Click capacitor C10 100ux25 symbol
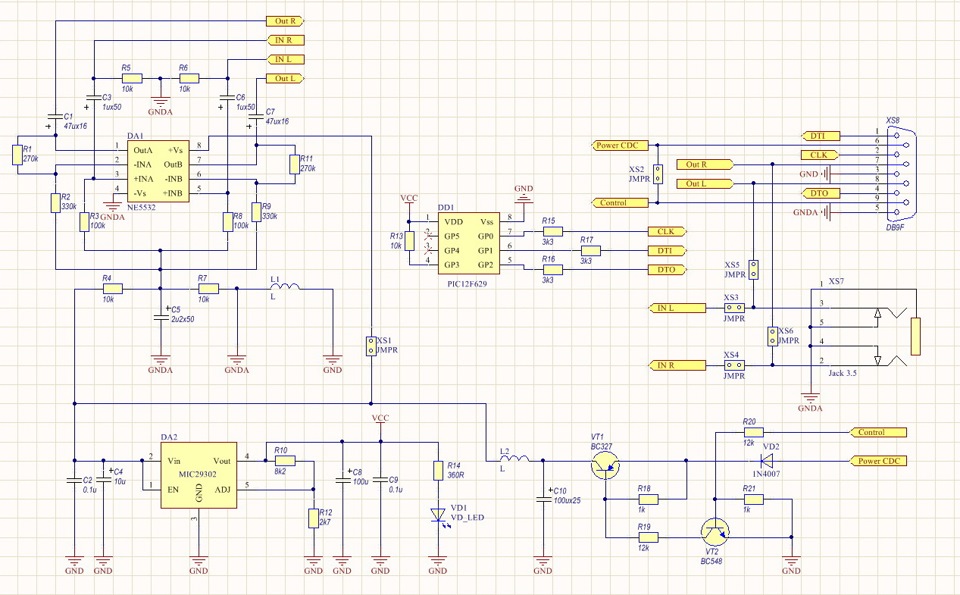Viewport: 960px width, 595px height. click(542, 500)
